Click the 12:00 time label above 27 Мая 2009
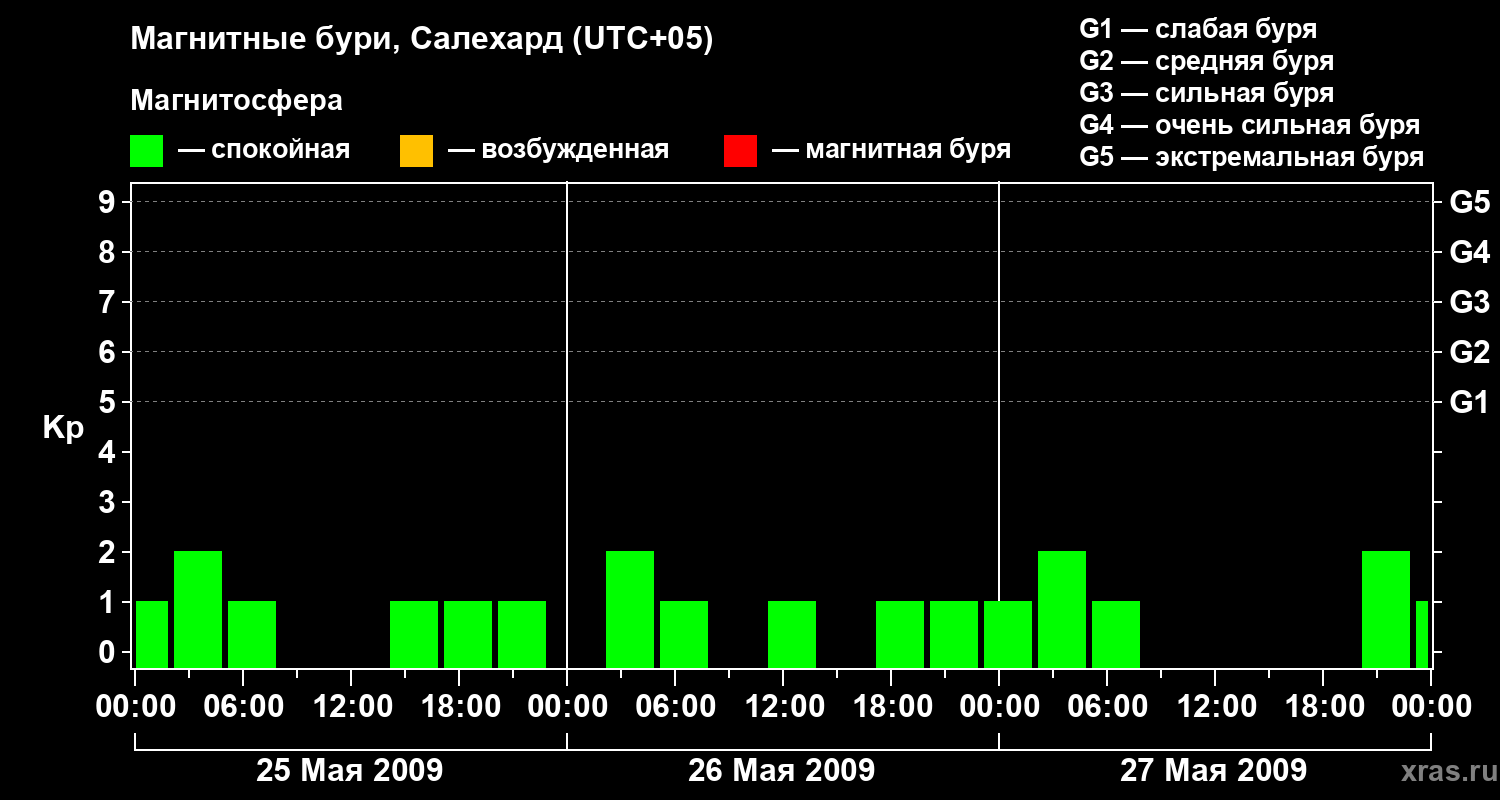The width and height of the screenshot is (1500, 800). pyautogui.click(x=1215, y=707)
